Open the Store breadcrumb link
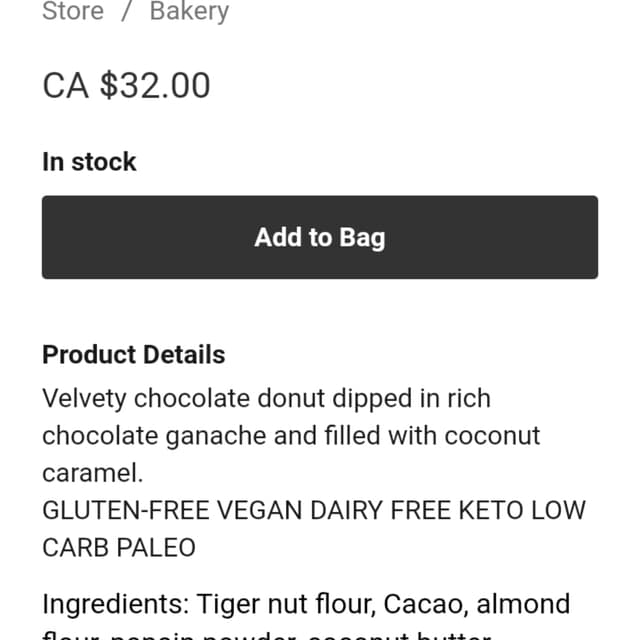Image resolution: width=640 pixels, height=640 pixels. coord(73,11)
